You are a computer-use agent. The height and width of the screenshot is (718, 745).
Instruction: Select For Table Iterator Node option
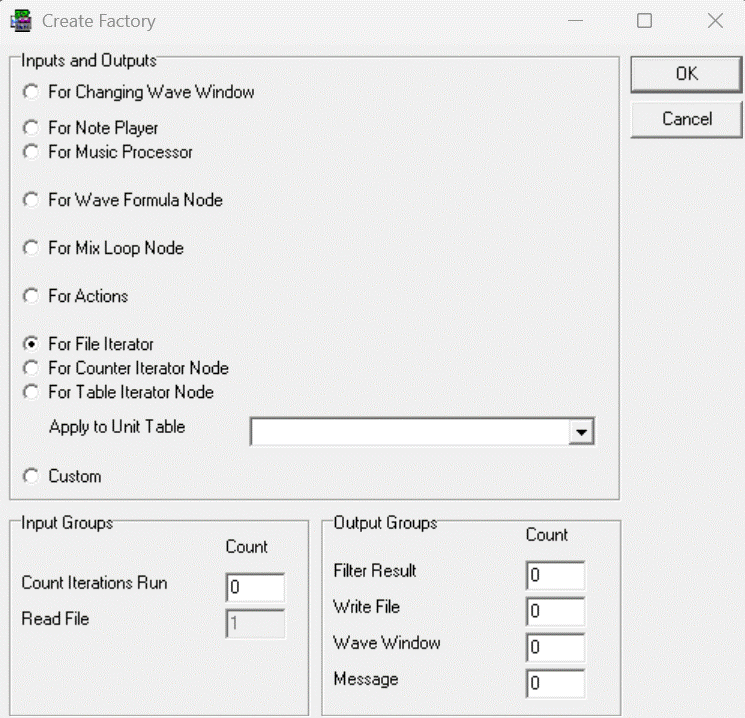click(x=31, y=392)
